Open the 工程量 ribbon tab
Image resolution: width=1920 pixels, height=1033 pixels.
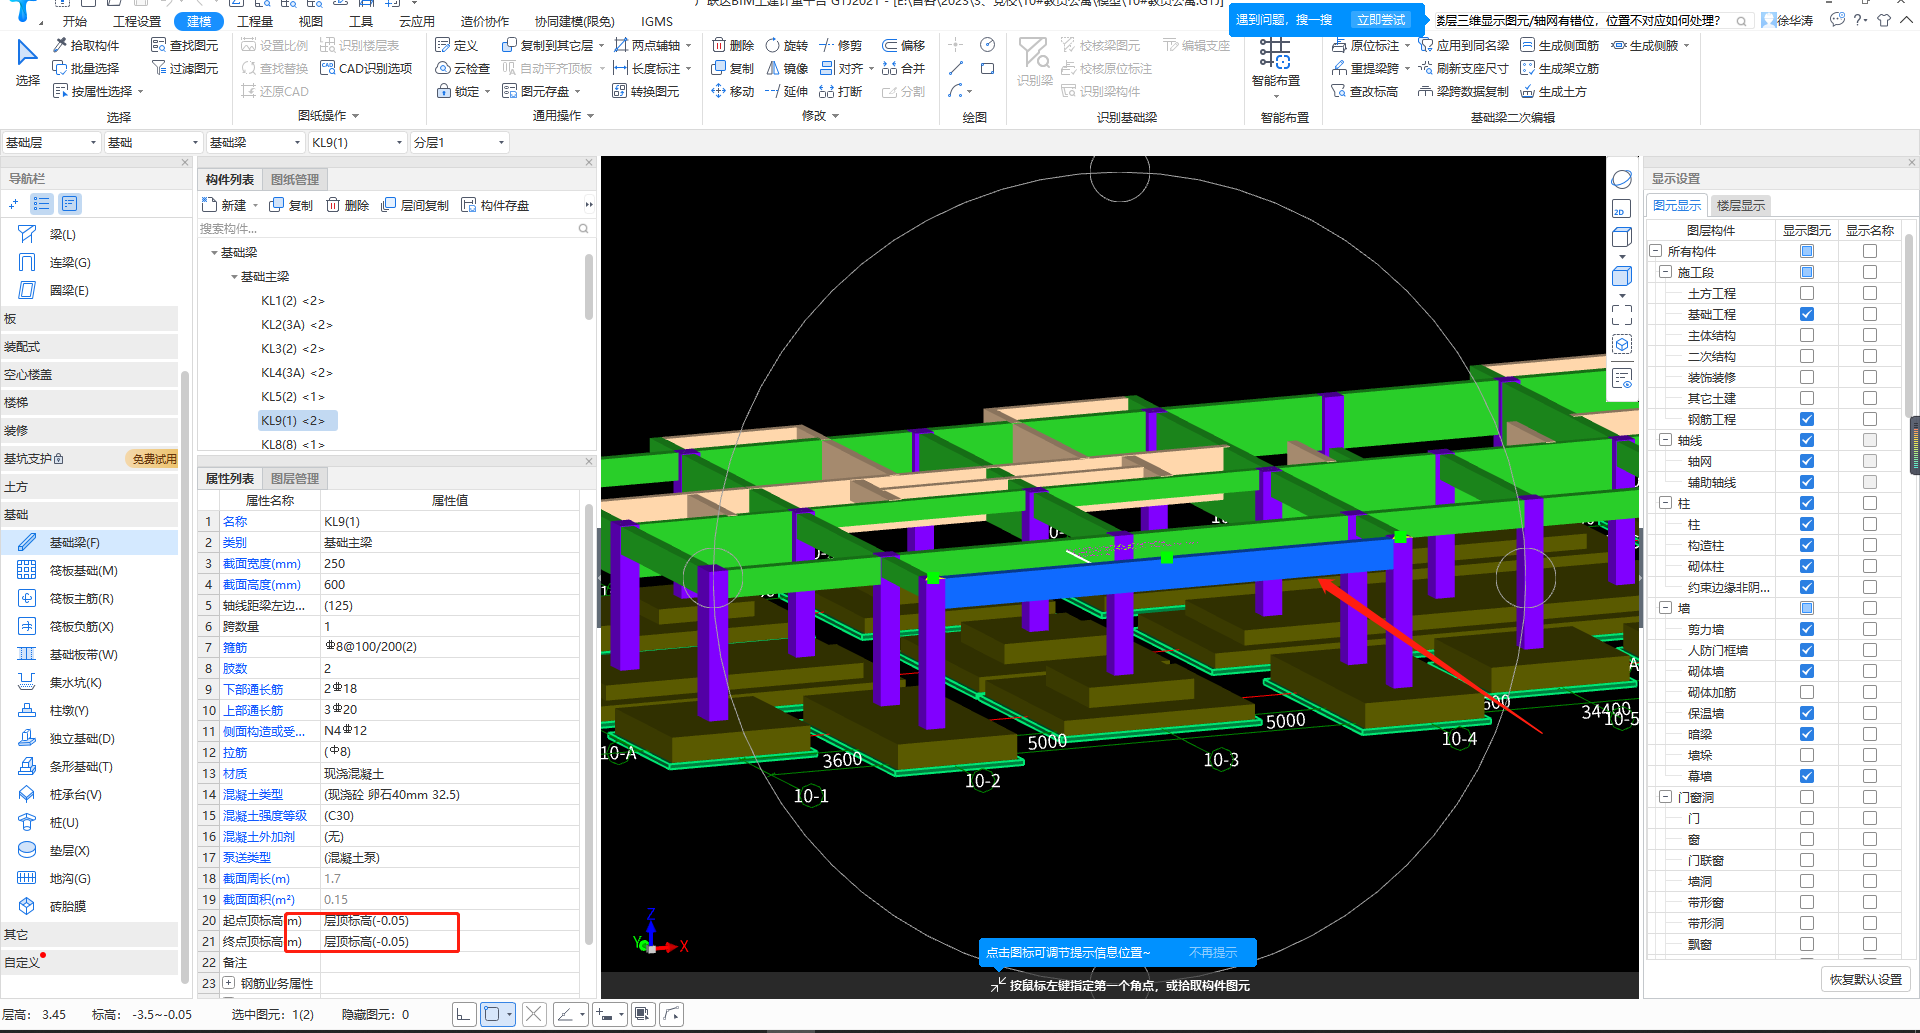[x=255, y=21]
